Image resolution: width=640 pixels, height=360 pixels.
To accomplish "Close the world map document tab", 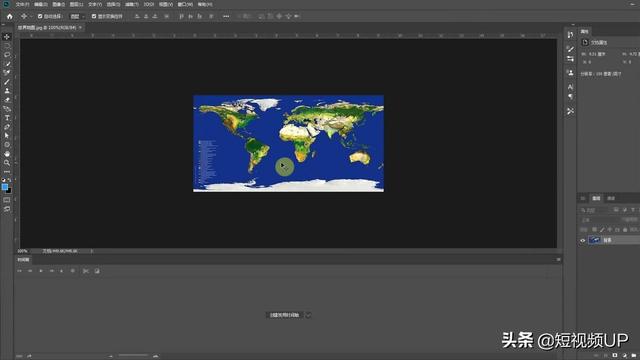I will click(x=80, y=27).
